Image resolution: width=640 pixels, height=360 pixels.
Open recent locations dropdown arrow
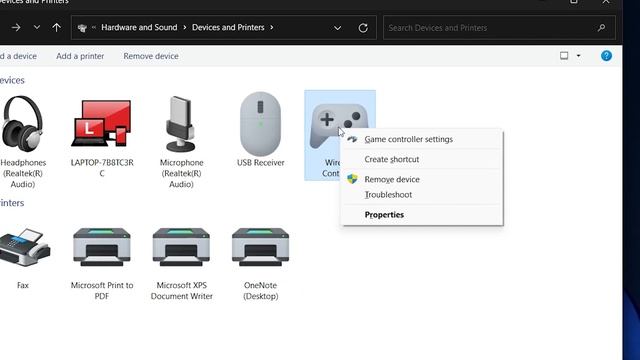[x=37, y=27]
